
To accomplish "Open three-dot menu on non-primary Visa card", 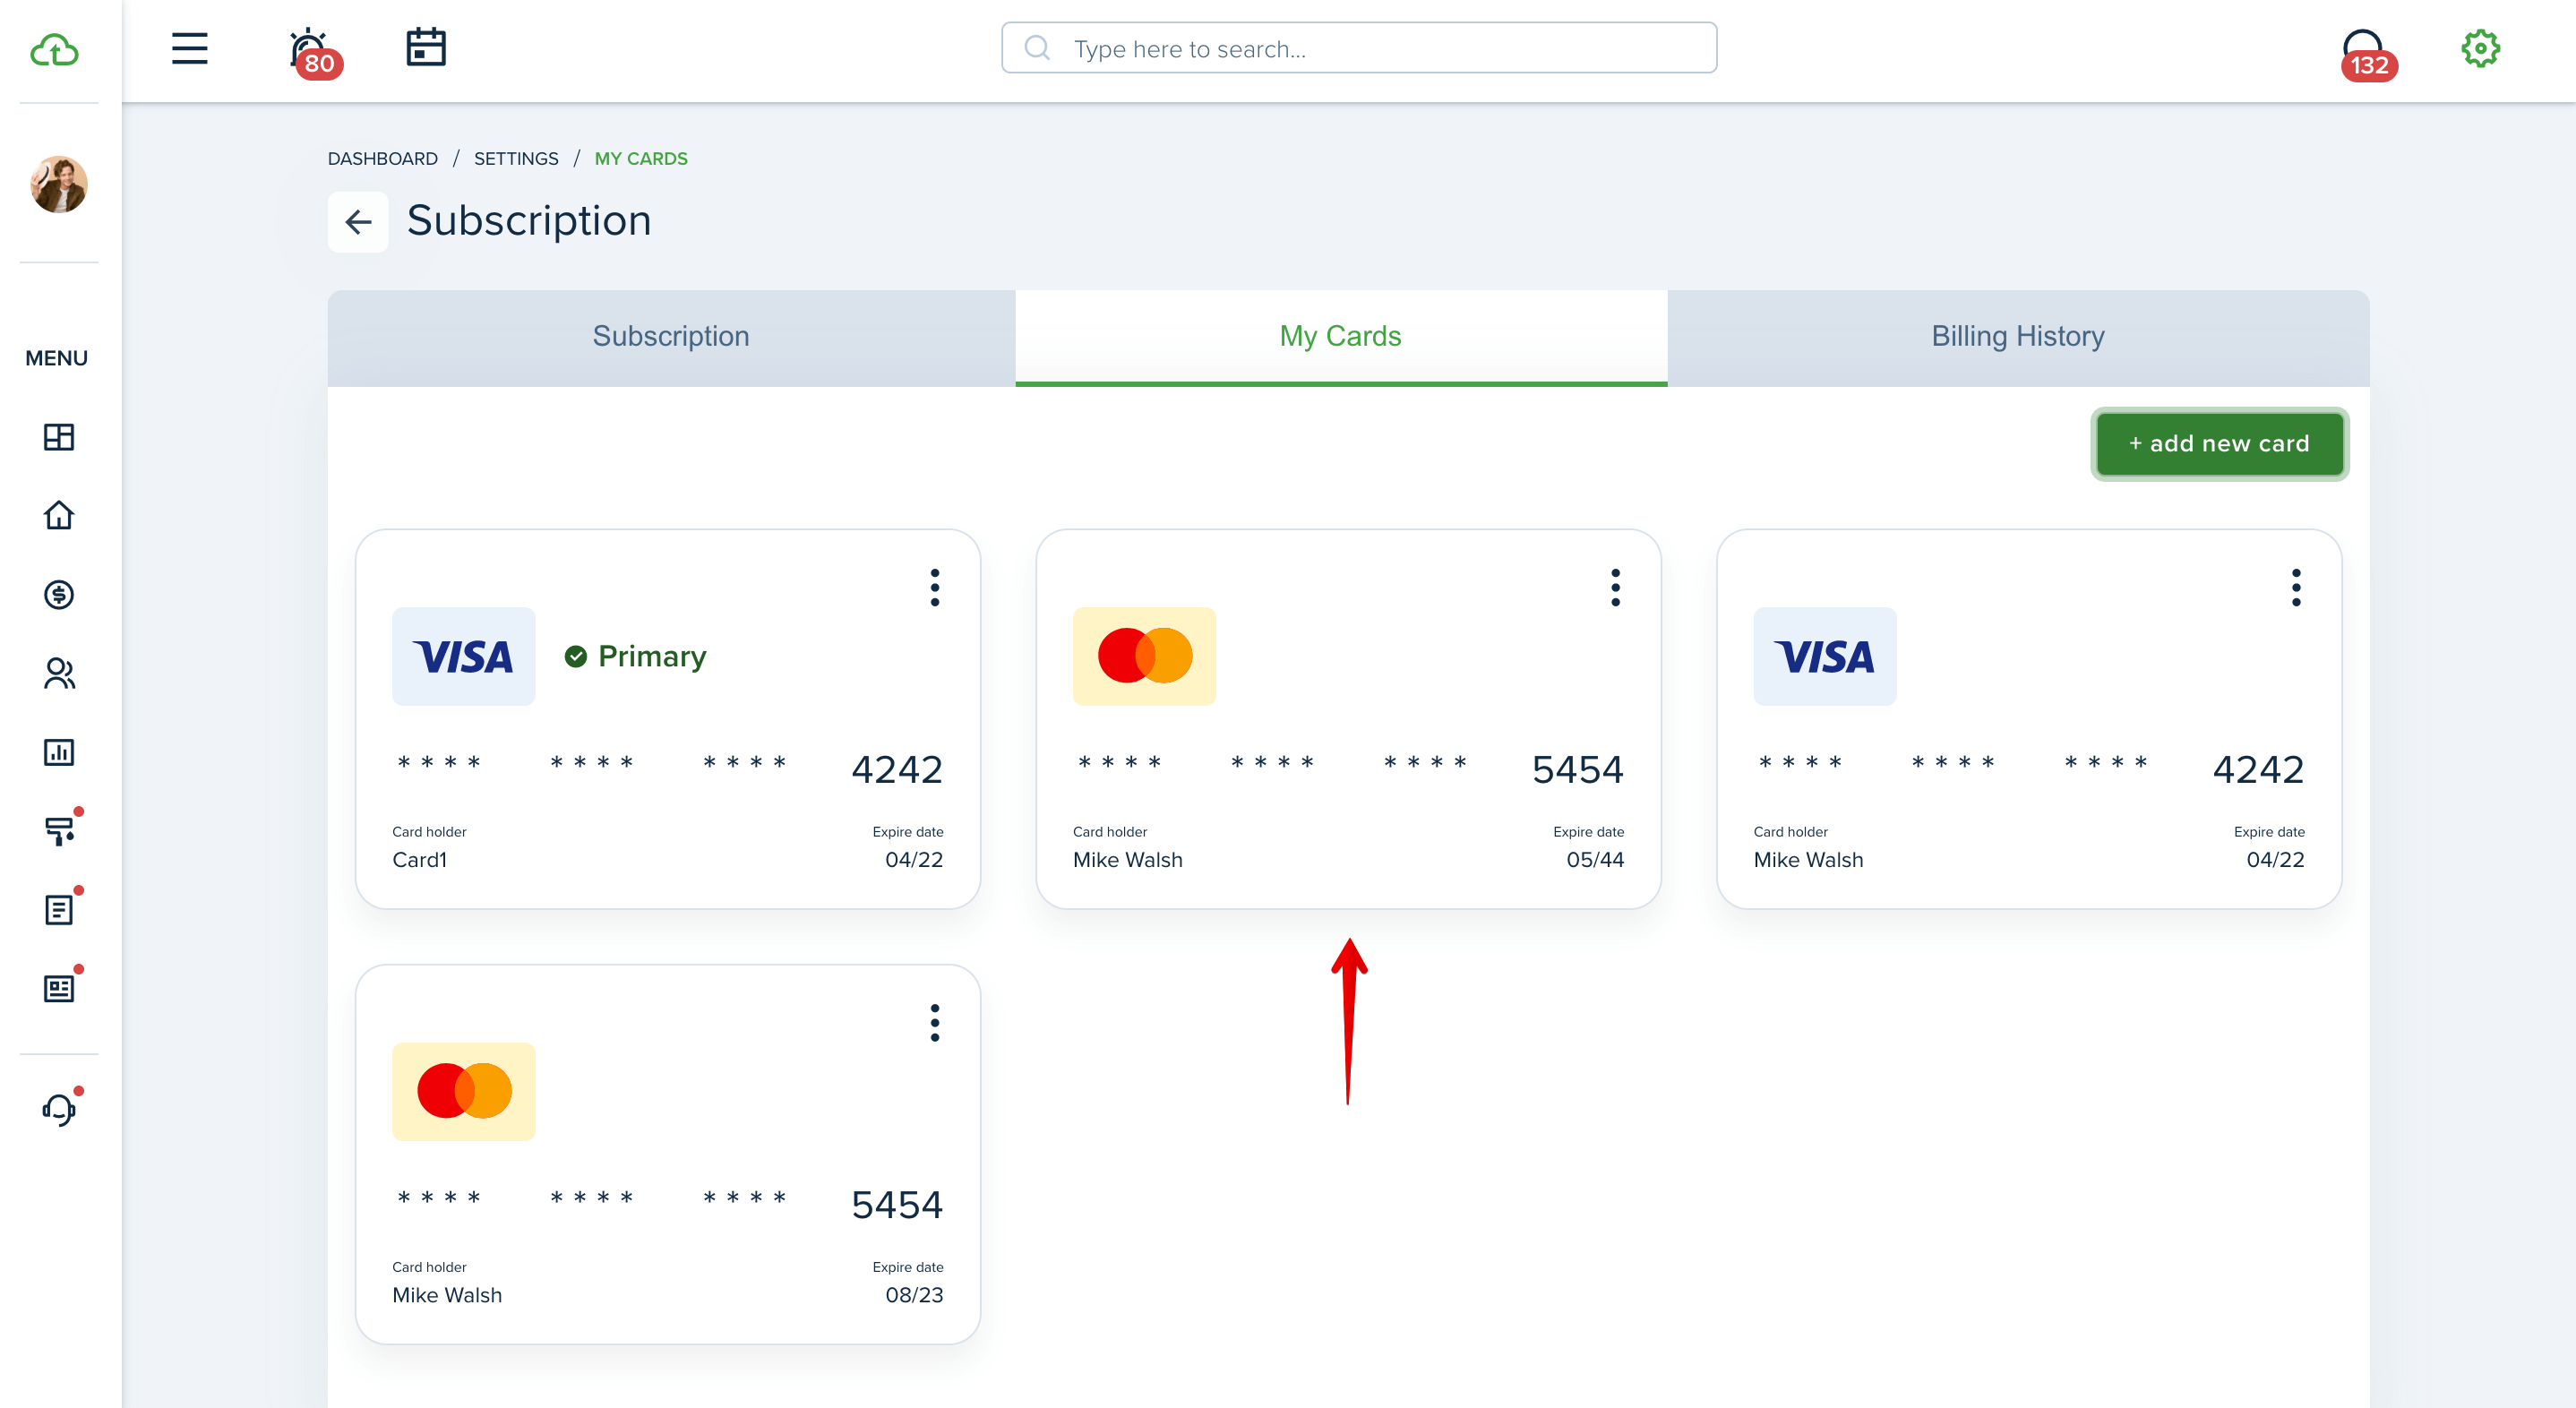I will (x=2296, y=588).
